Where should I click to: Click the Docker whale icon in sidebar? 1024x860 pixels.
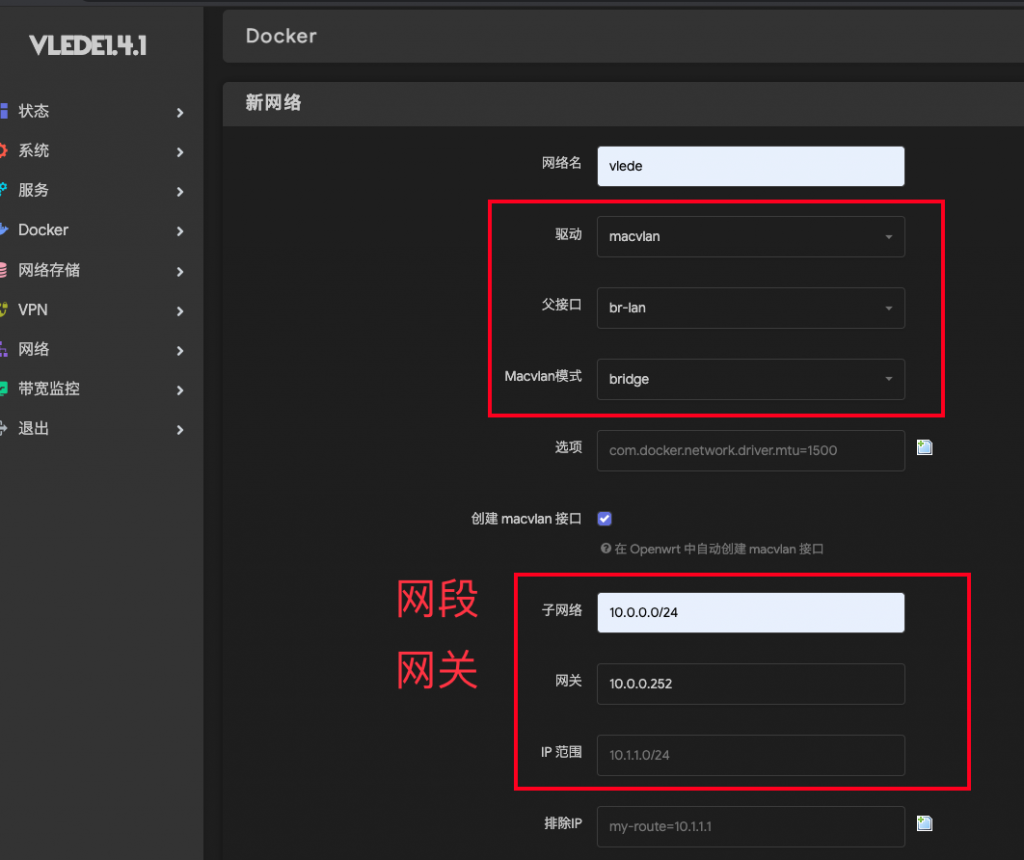[3, 230]
